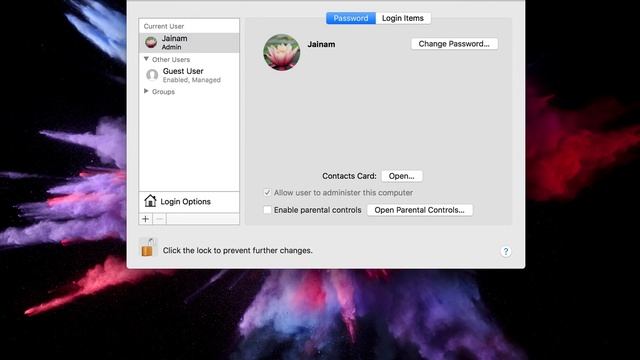
Task: Click the Guest User silhouette icon
Action: point(152,75)
